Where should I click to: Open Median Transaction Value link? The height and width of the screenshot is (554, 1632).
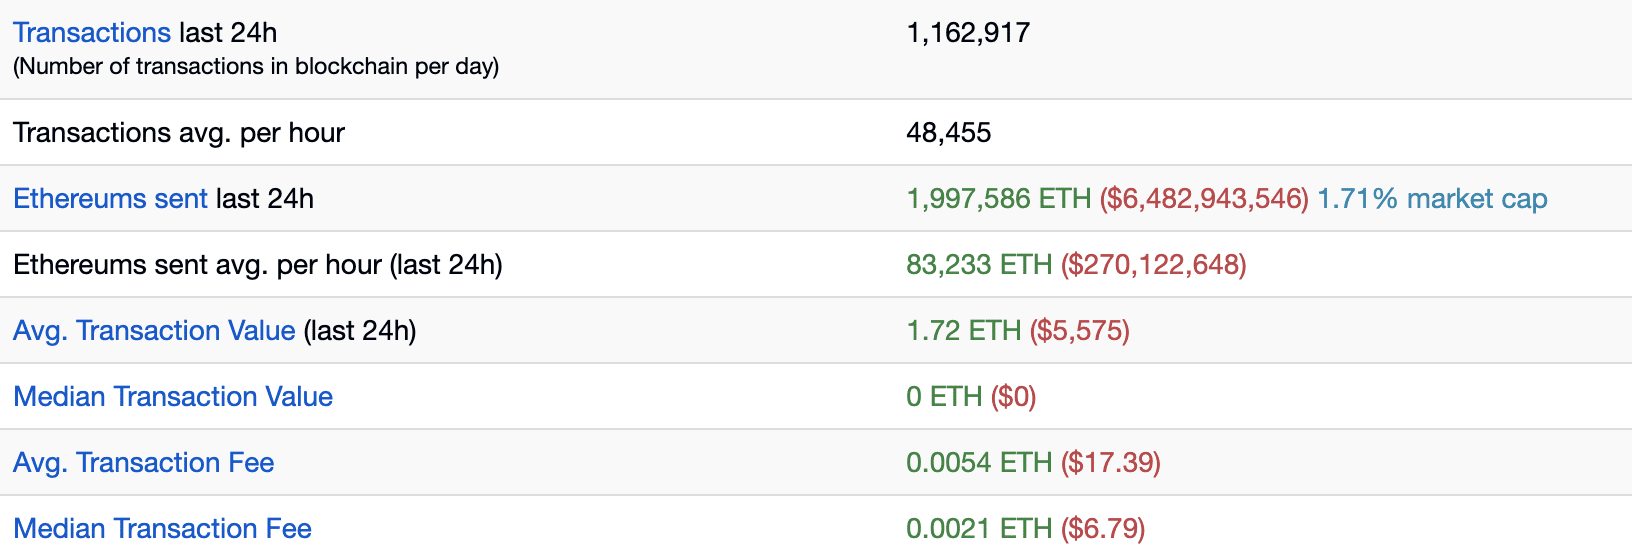[173, 397]
